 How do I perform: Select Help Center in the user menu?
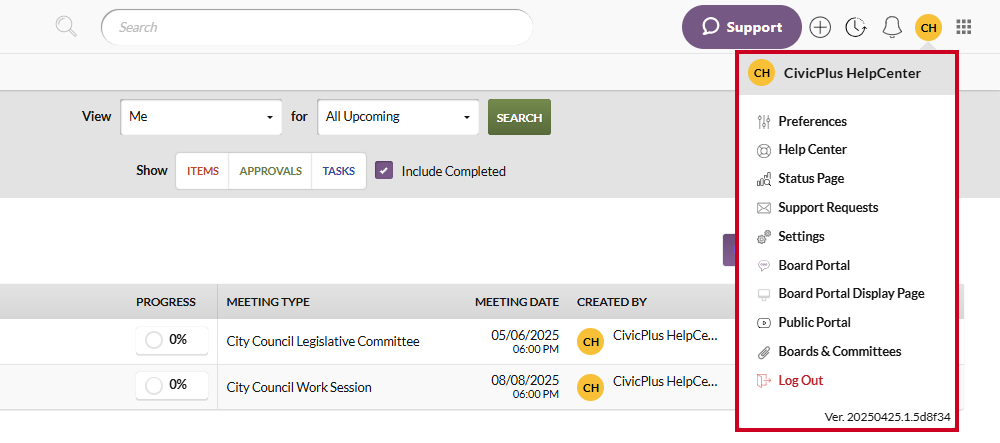coord(812,150)
